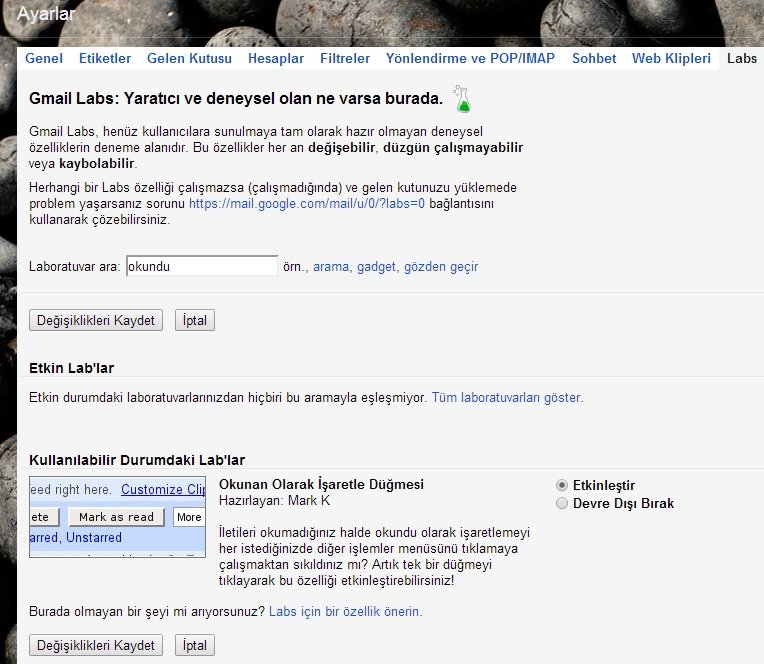The image size is (764, 664).
Task: Click the Laboratuvar ara search field
Action: click(x=202, y=266)
